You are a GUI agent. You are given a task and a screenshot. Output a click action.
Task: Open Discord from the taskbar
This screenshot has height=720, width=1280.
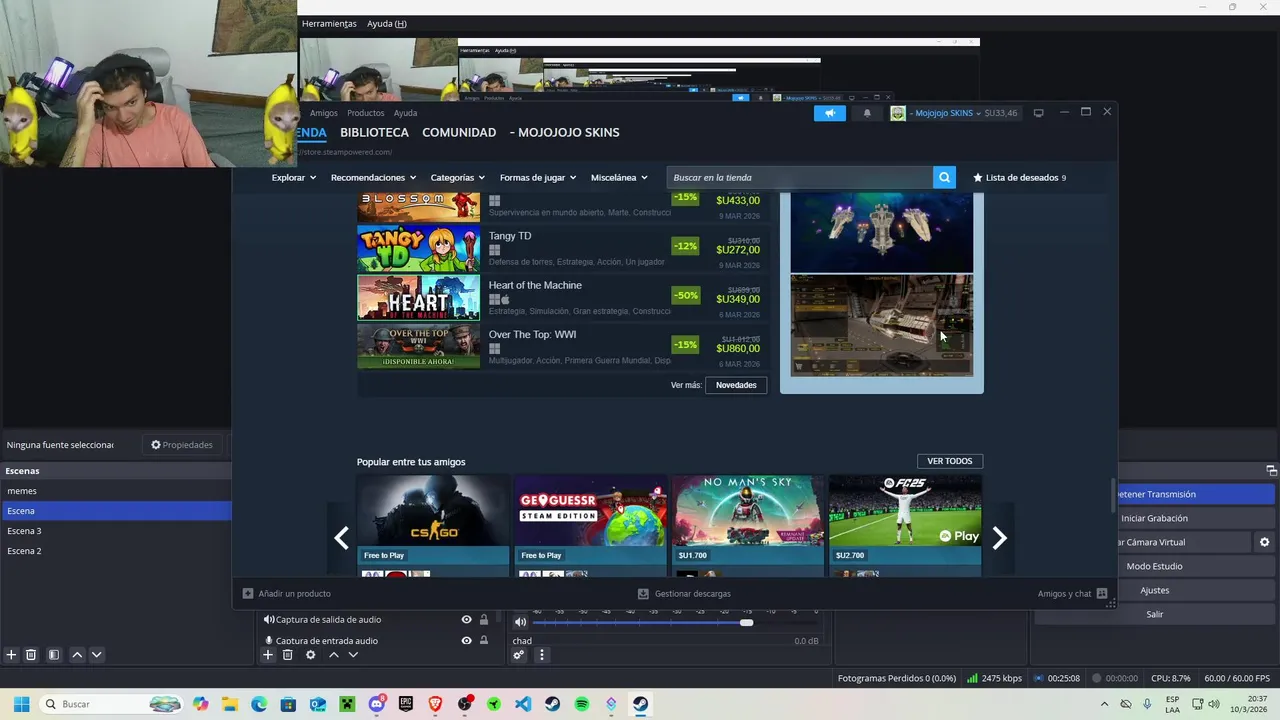pos(376,704)
